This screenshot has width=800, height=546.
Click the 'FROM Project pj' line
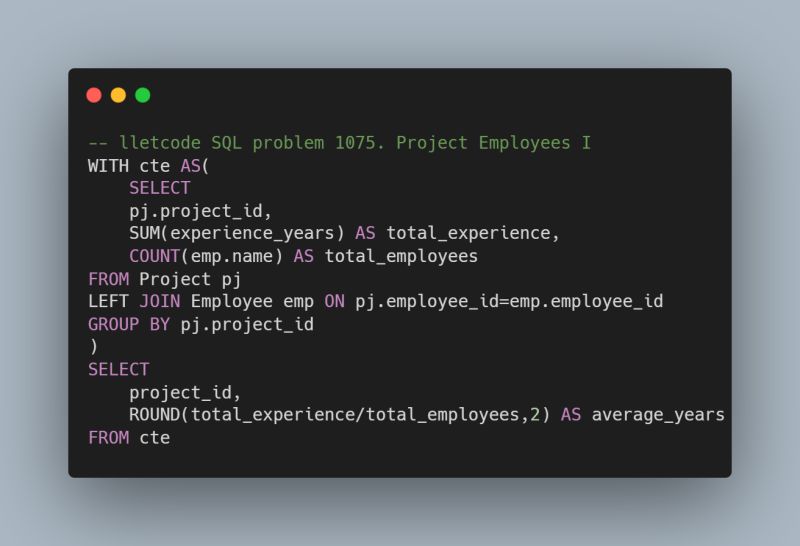click(164, 279)
